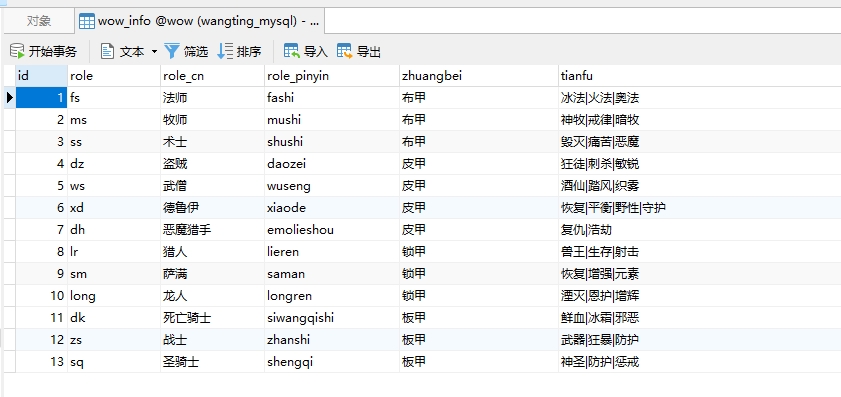Select the role cell 'dk'
Screen dimensions: 841x397
(114, 318)
